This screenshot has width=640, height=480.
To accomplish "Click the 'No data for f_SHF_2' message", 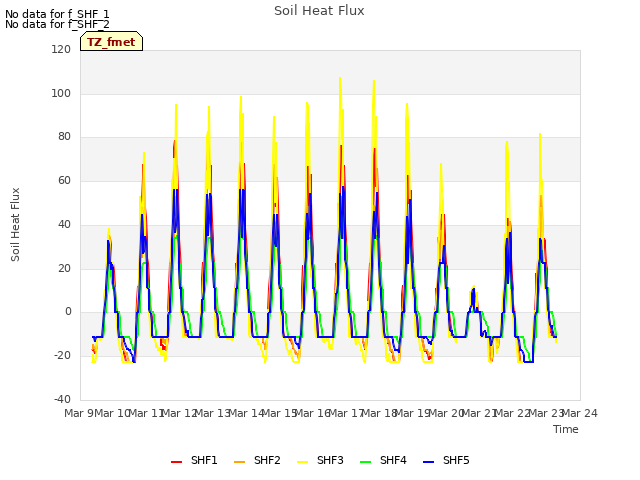I will click(57, 24).
